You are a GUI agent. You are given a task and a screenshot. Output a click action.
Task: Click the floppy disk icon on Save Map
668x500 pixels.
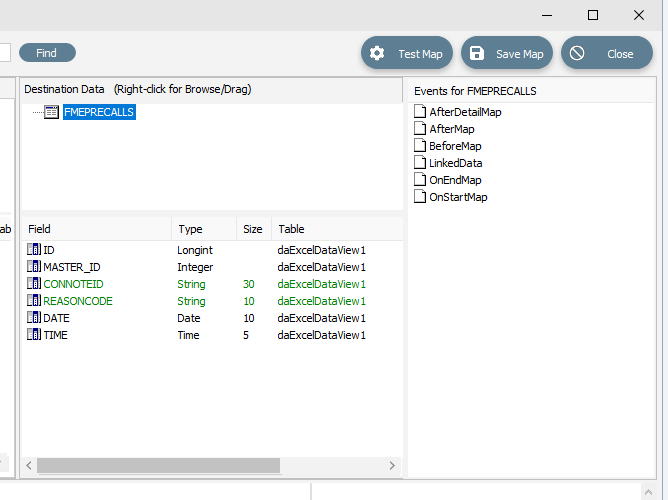click(477, 53)
